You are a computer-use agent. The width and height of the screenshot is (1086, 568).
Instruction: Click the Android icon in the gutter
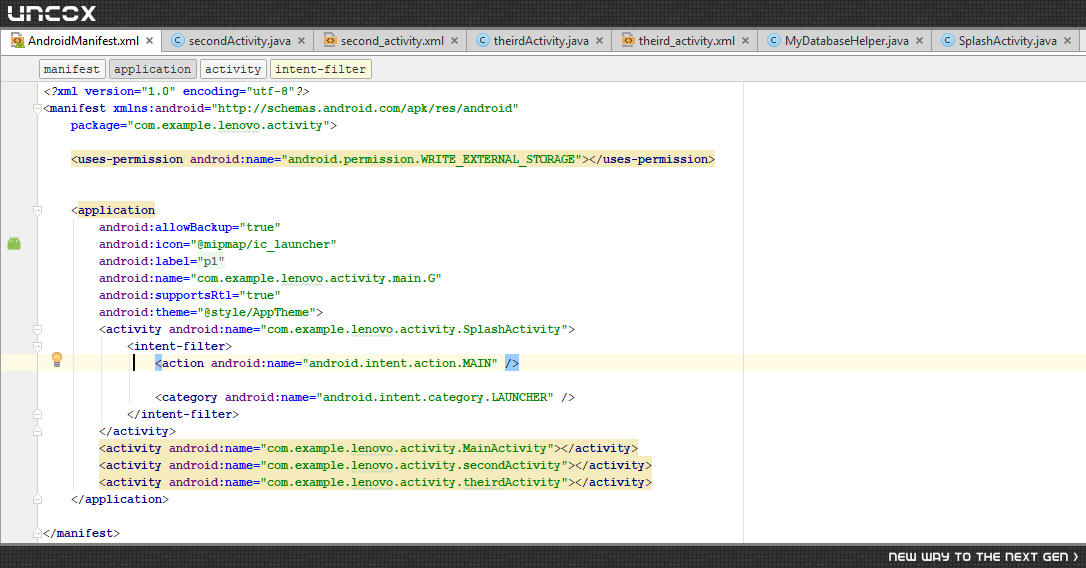click(14, 244)
